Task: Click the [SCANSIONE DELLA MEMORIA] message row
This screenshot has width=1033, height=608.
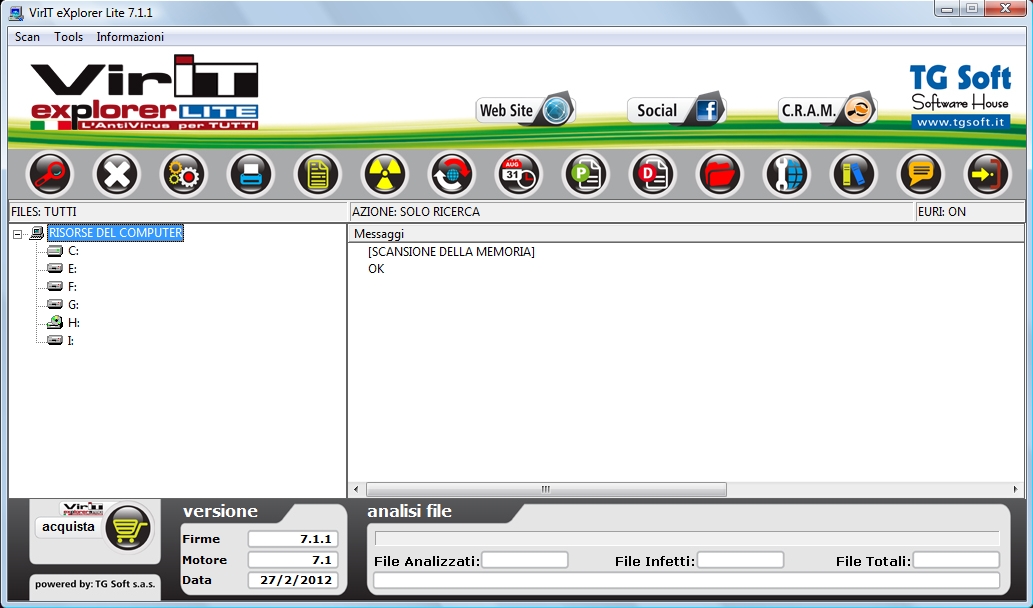Action: tap(451, 252)
